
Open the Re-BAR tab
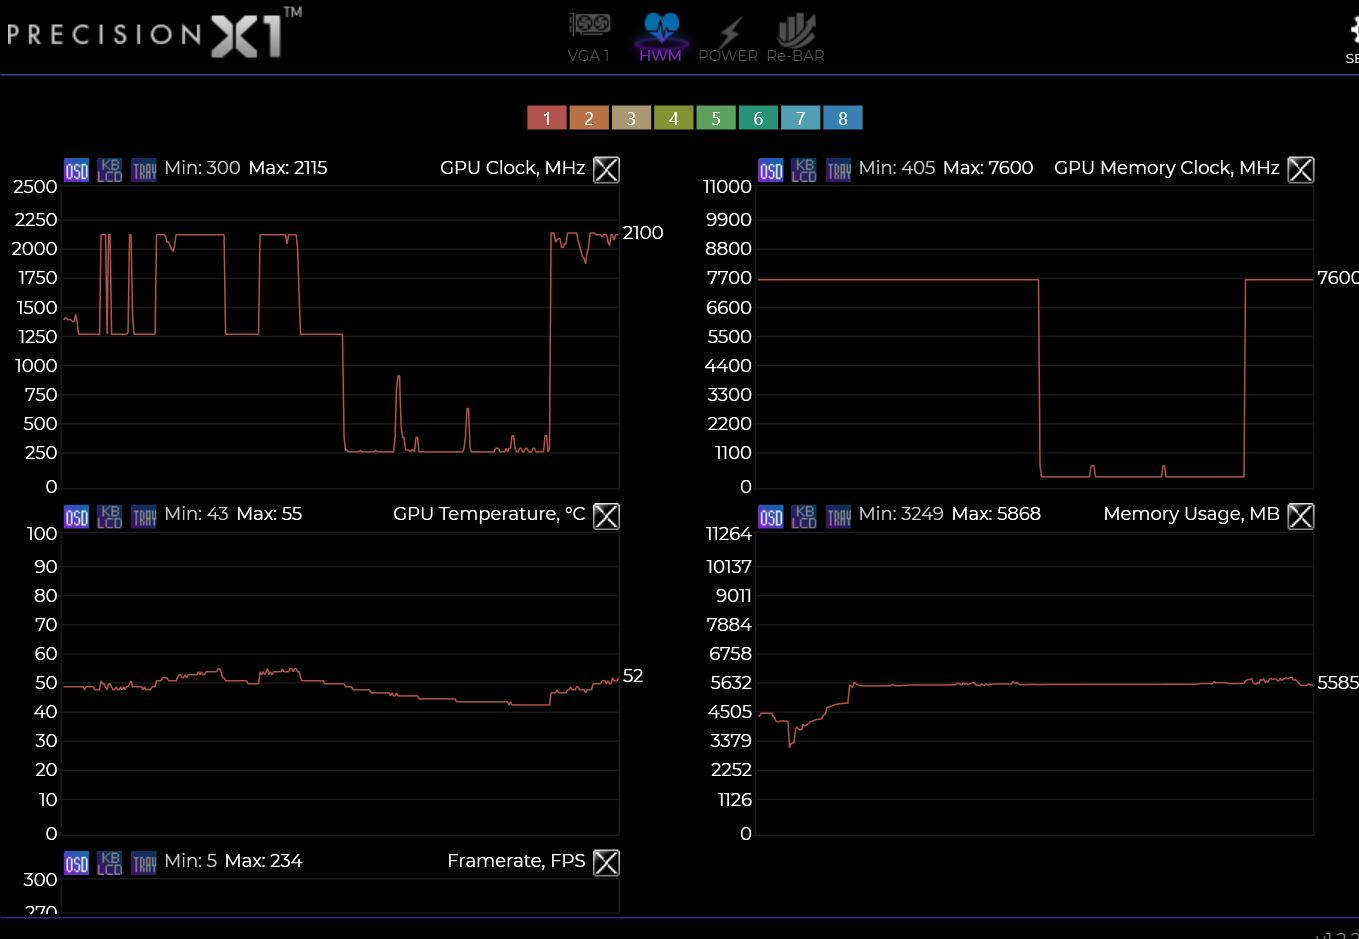click(x=795, y=37)
